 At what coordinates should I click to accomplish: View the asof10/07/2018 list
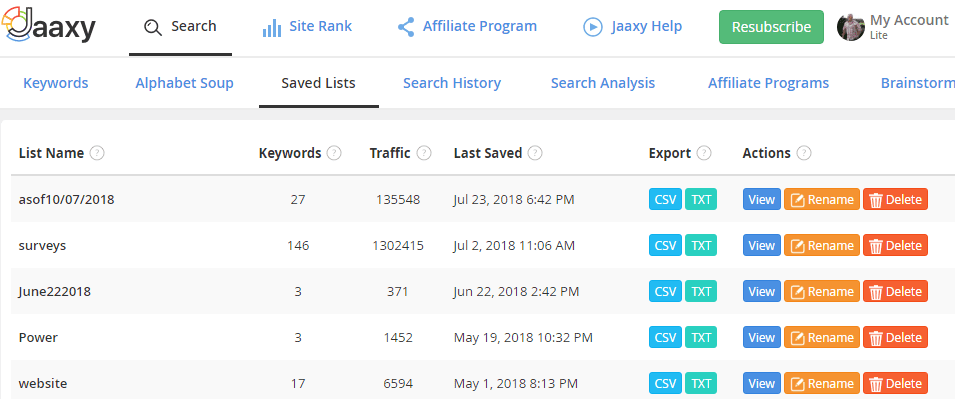point(761,199)
